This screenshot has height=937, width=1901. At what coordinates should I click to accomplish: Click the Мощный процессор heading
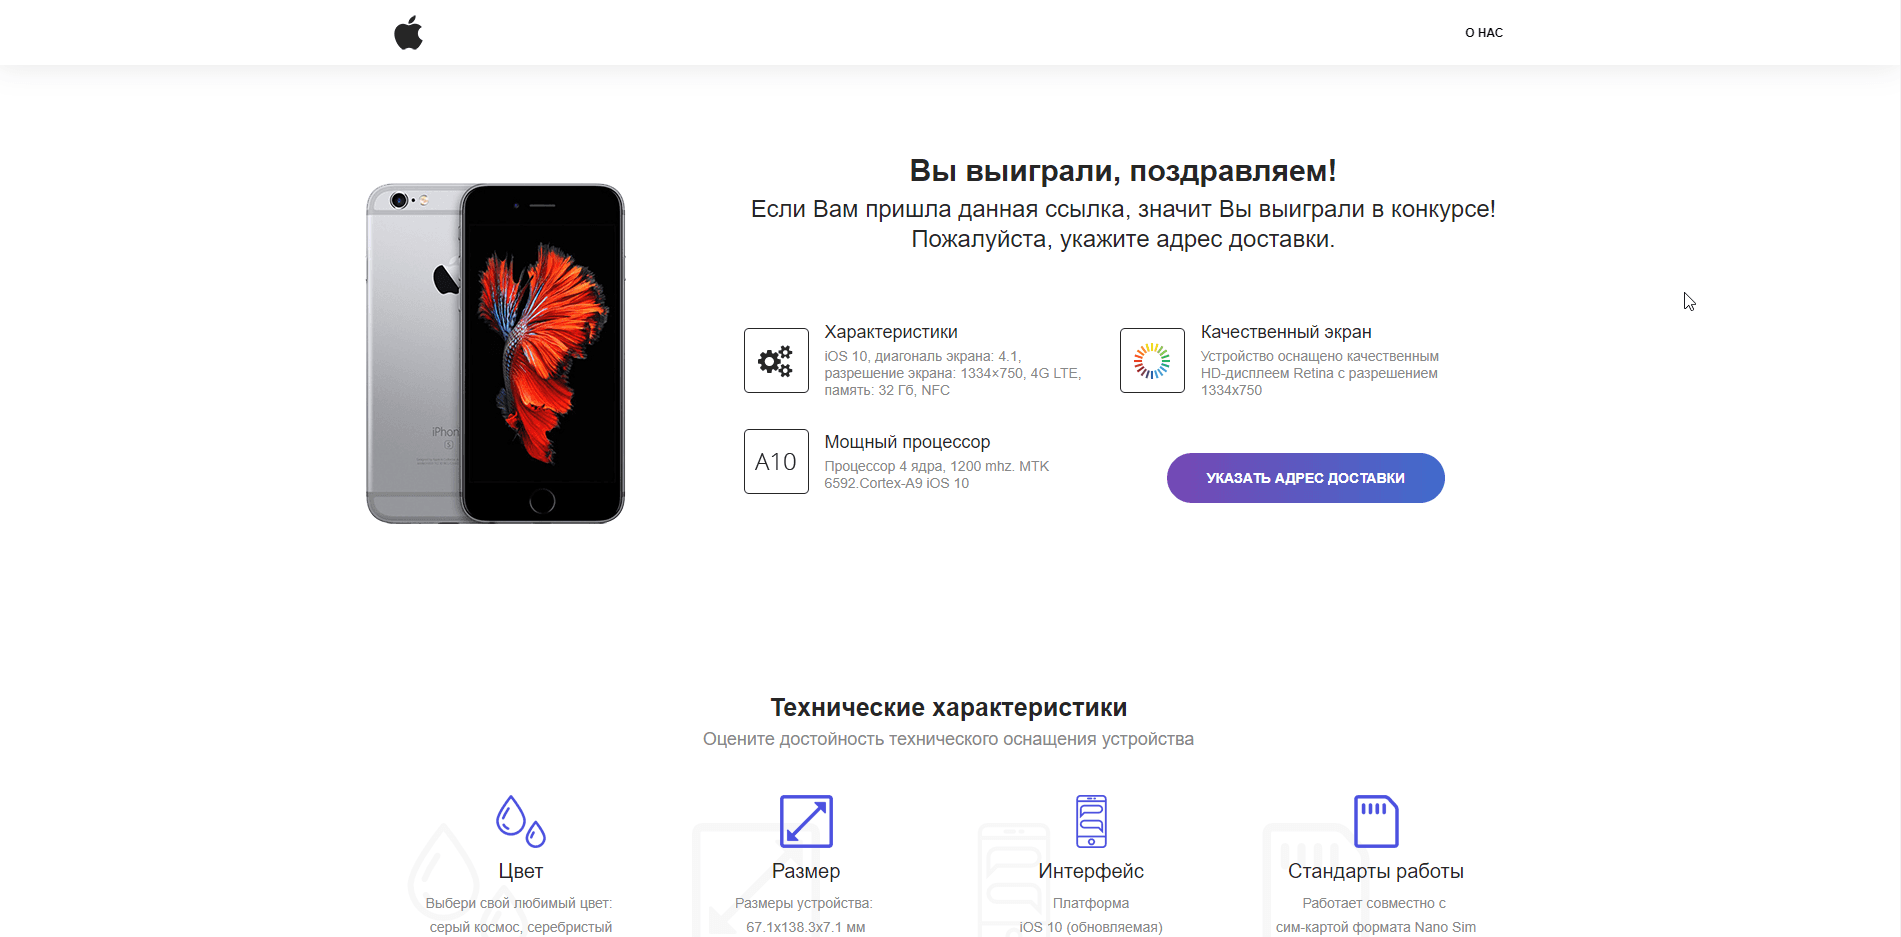point(906,441)
